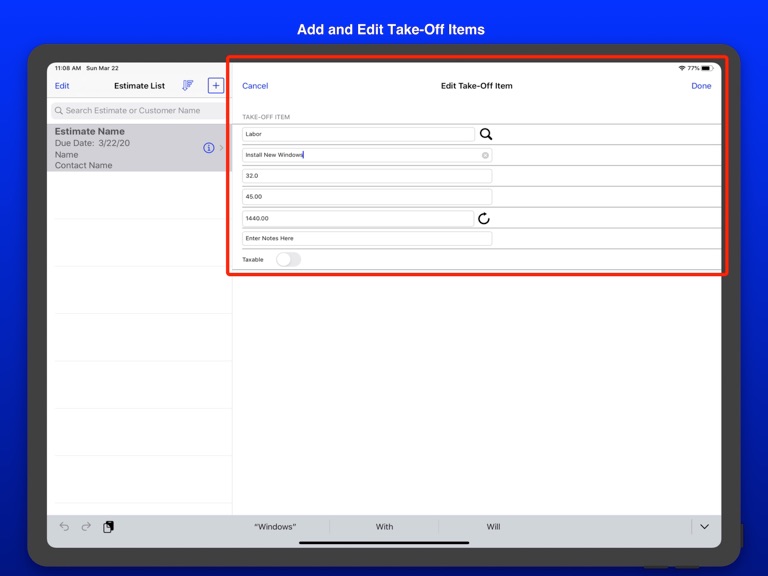Add a new estimate with plus icon
The image size is (768, 576).
coord(216,85)
